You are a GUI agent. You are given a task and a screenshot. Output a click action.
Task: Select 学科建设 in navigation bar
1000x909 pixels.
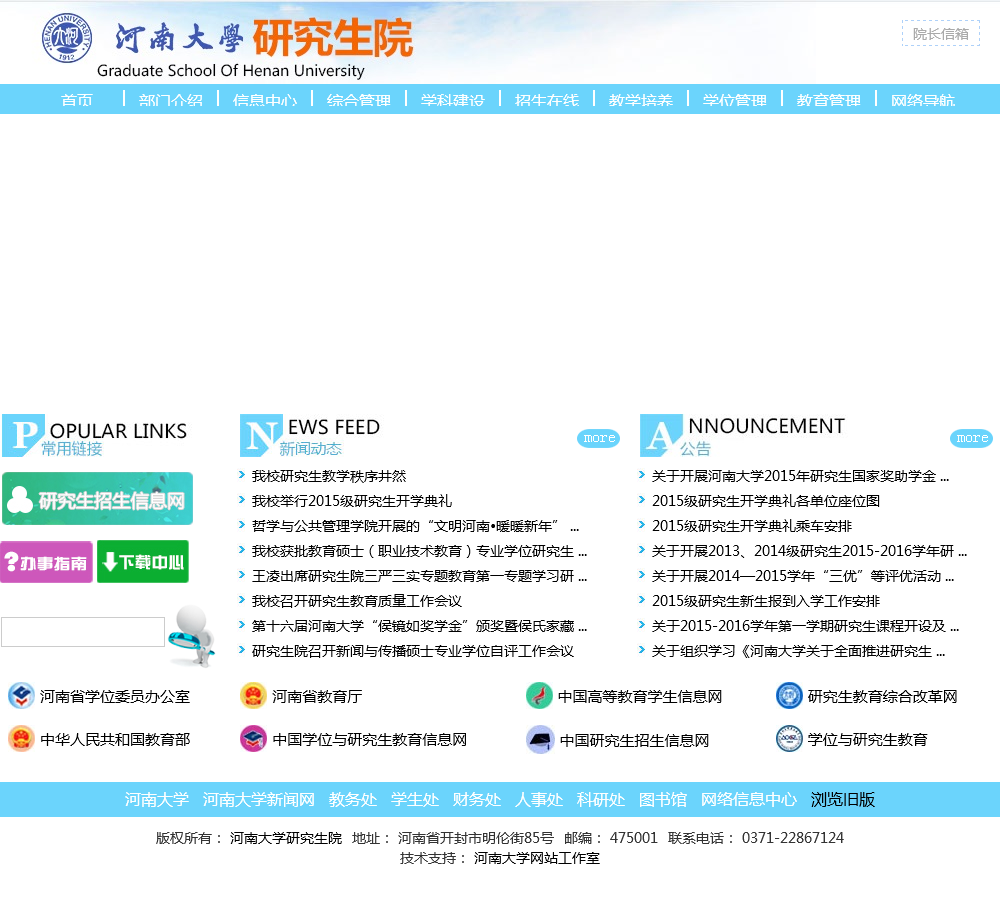point(452,100)
